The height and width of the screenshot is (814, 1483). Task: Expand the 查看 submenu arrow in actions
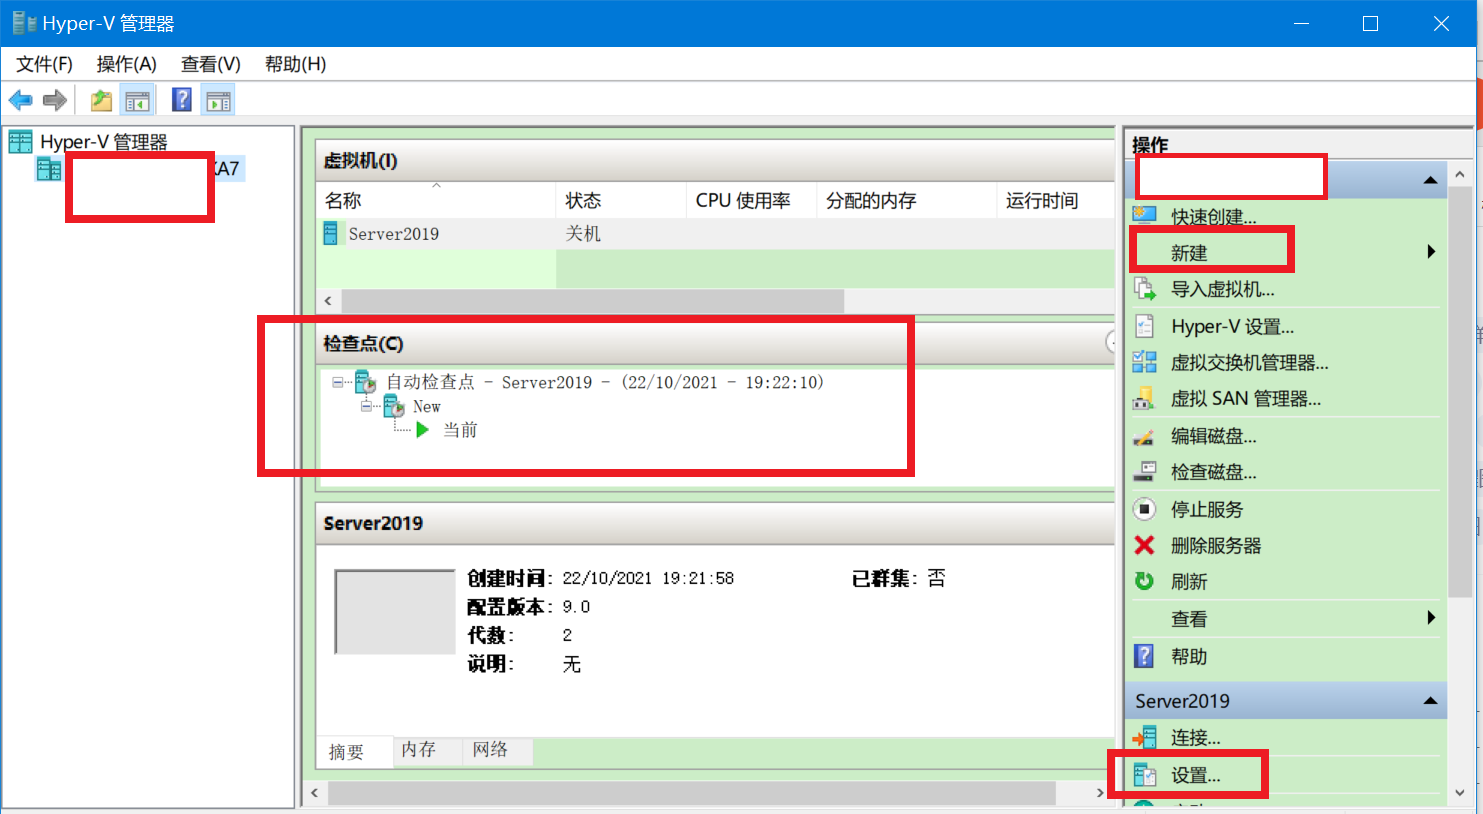click(x=1431, y=618)
